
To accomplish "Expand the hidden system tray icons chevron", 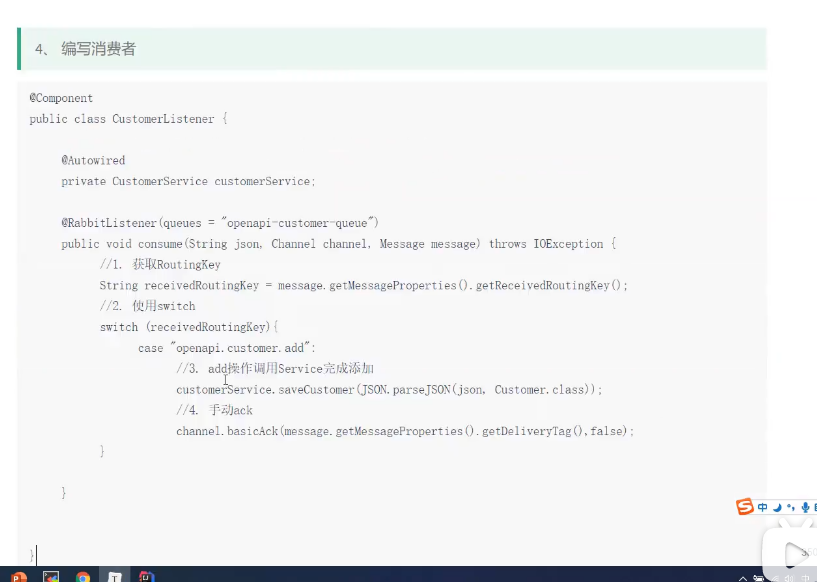I will 743,578.
